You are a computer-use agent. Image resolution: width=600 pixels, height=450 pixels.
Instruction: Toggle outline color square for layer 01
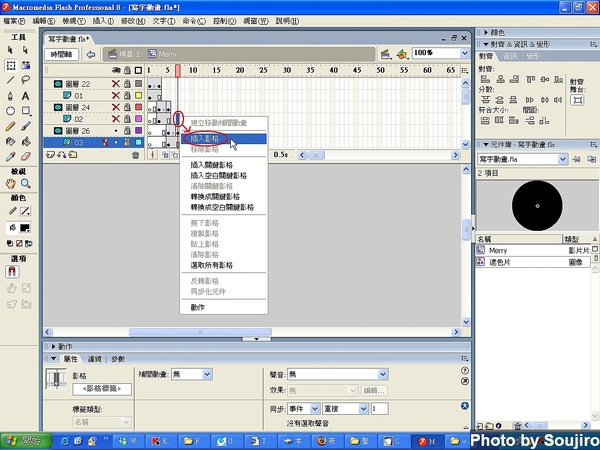coord(139,95)
